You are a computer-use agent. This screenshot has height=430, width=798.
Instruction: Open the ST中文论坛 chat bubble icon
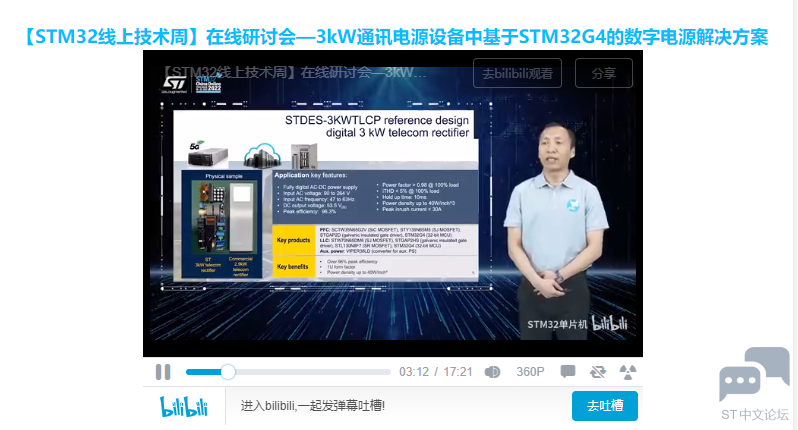pyautogui.click(x=754, y=375)
